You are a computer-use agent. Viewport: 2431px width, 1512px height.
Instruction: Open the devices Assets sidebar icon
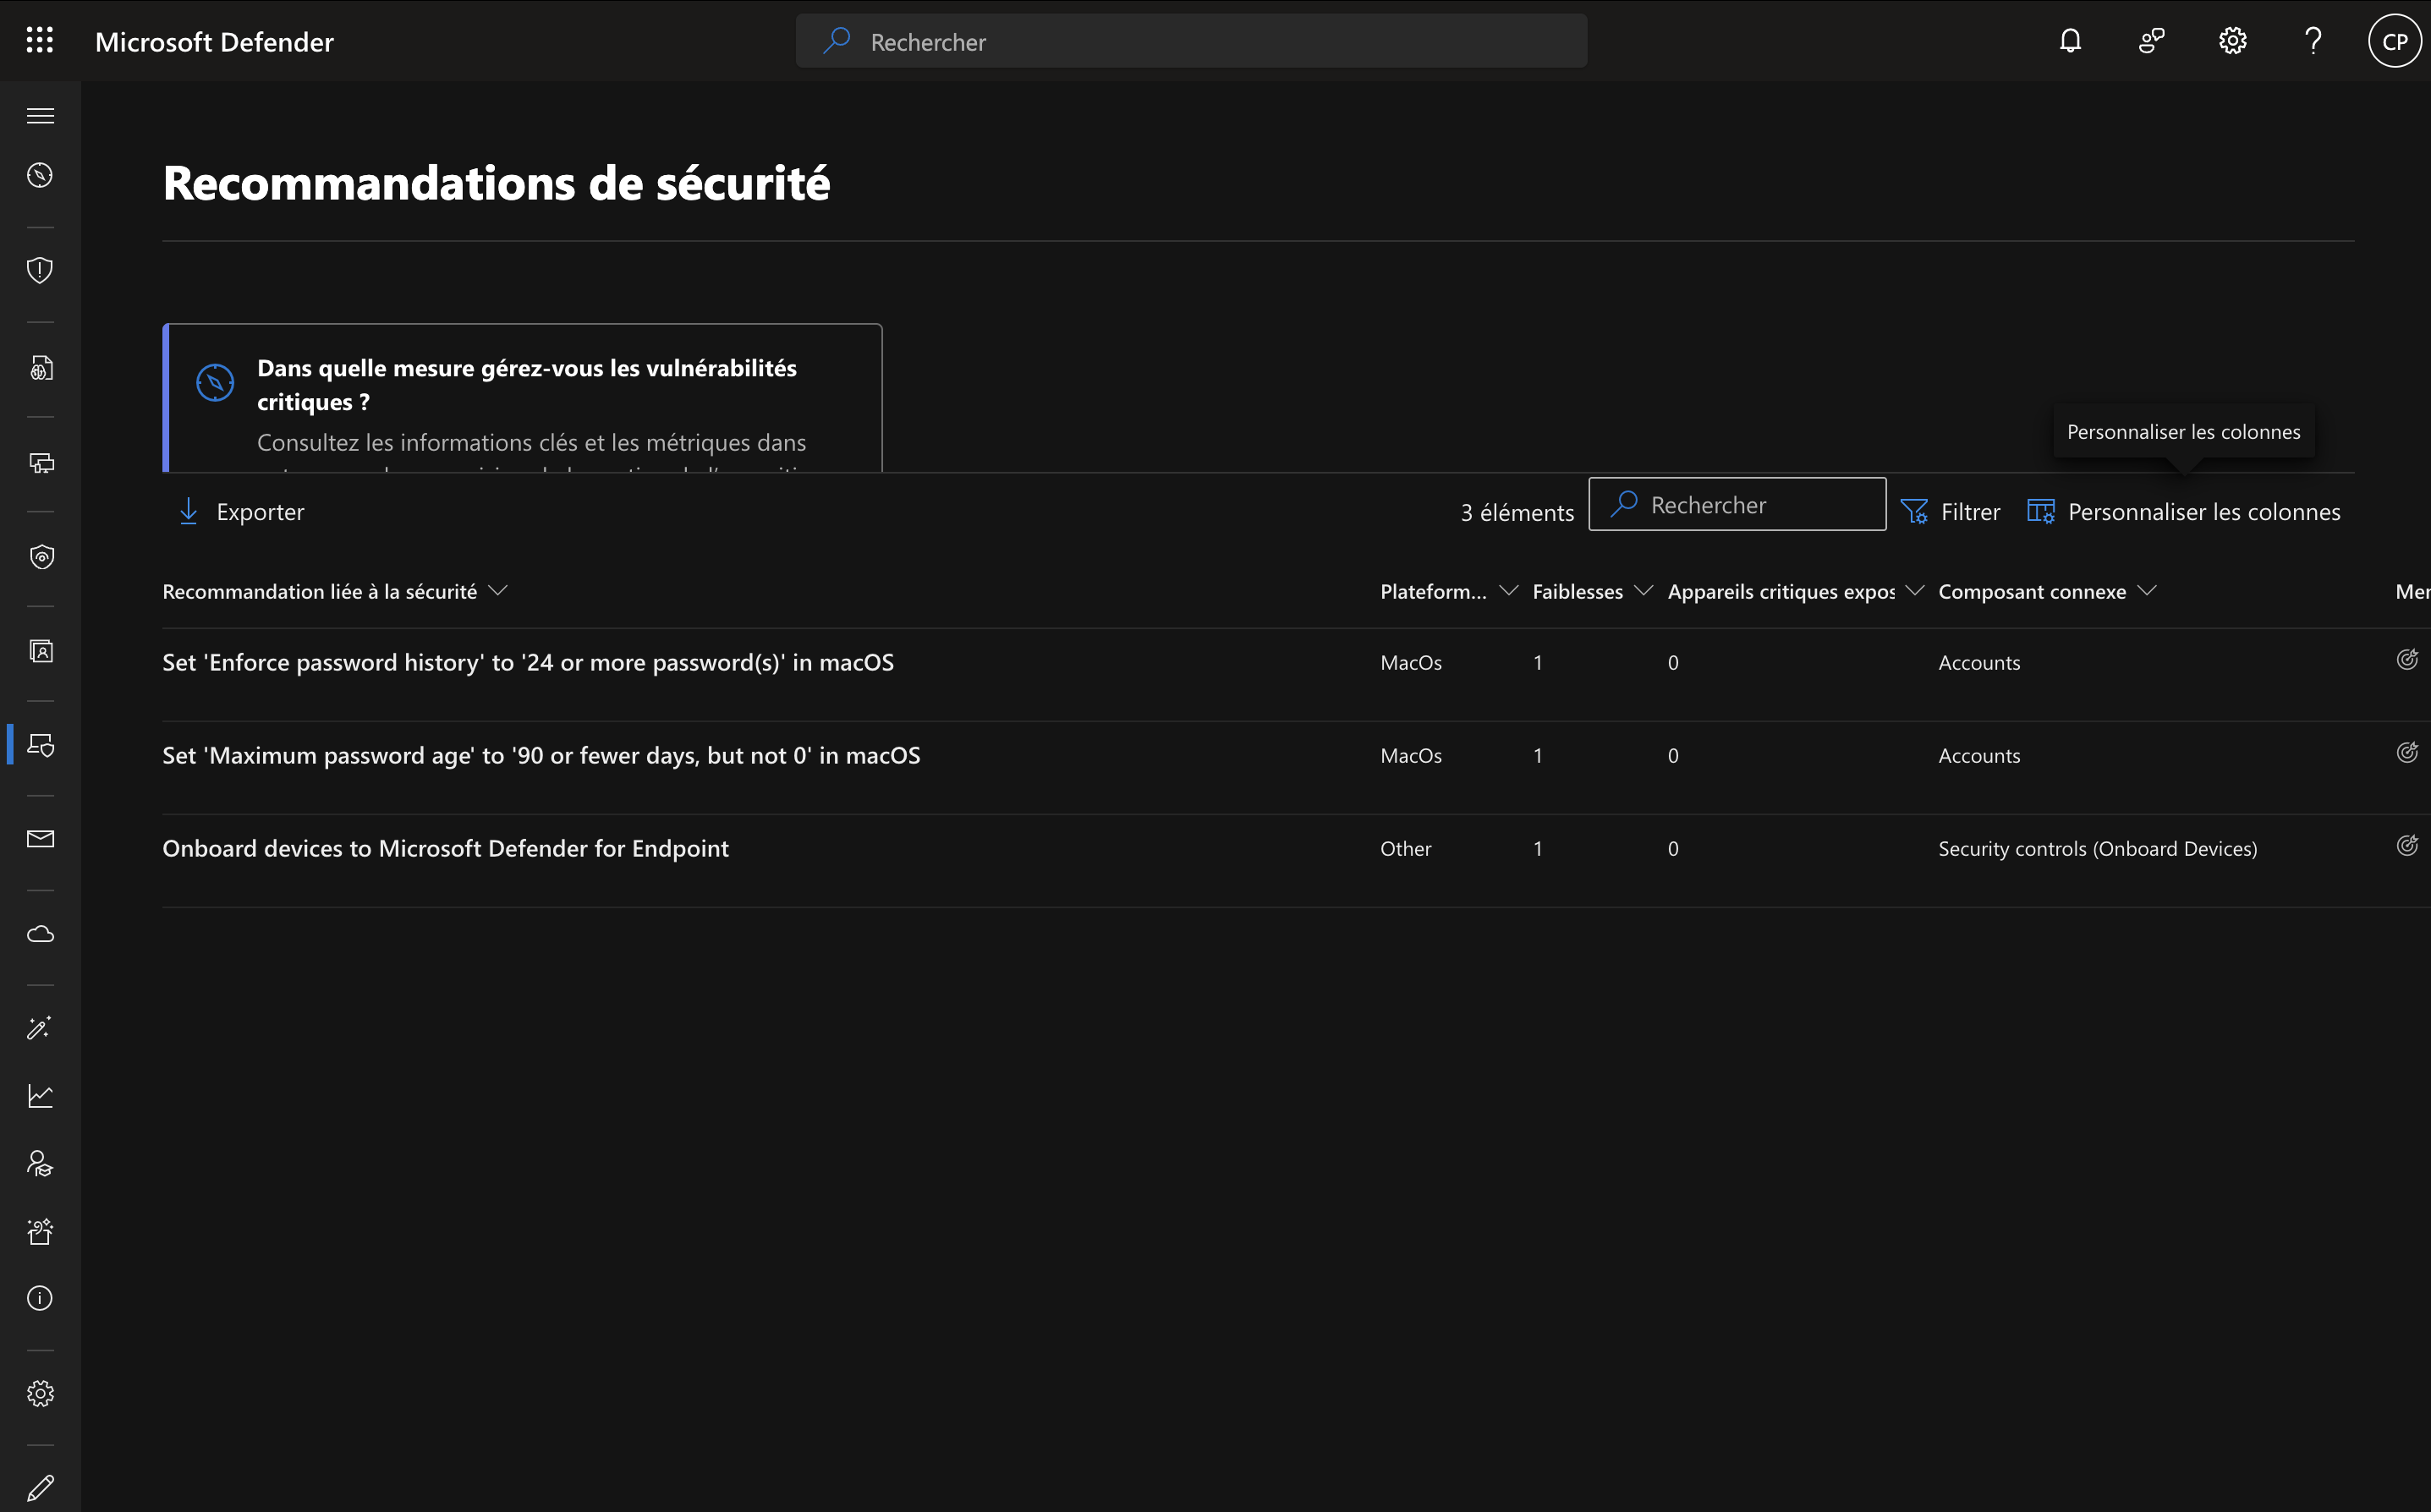click(40, 463)
